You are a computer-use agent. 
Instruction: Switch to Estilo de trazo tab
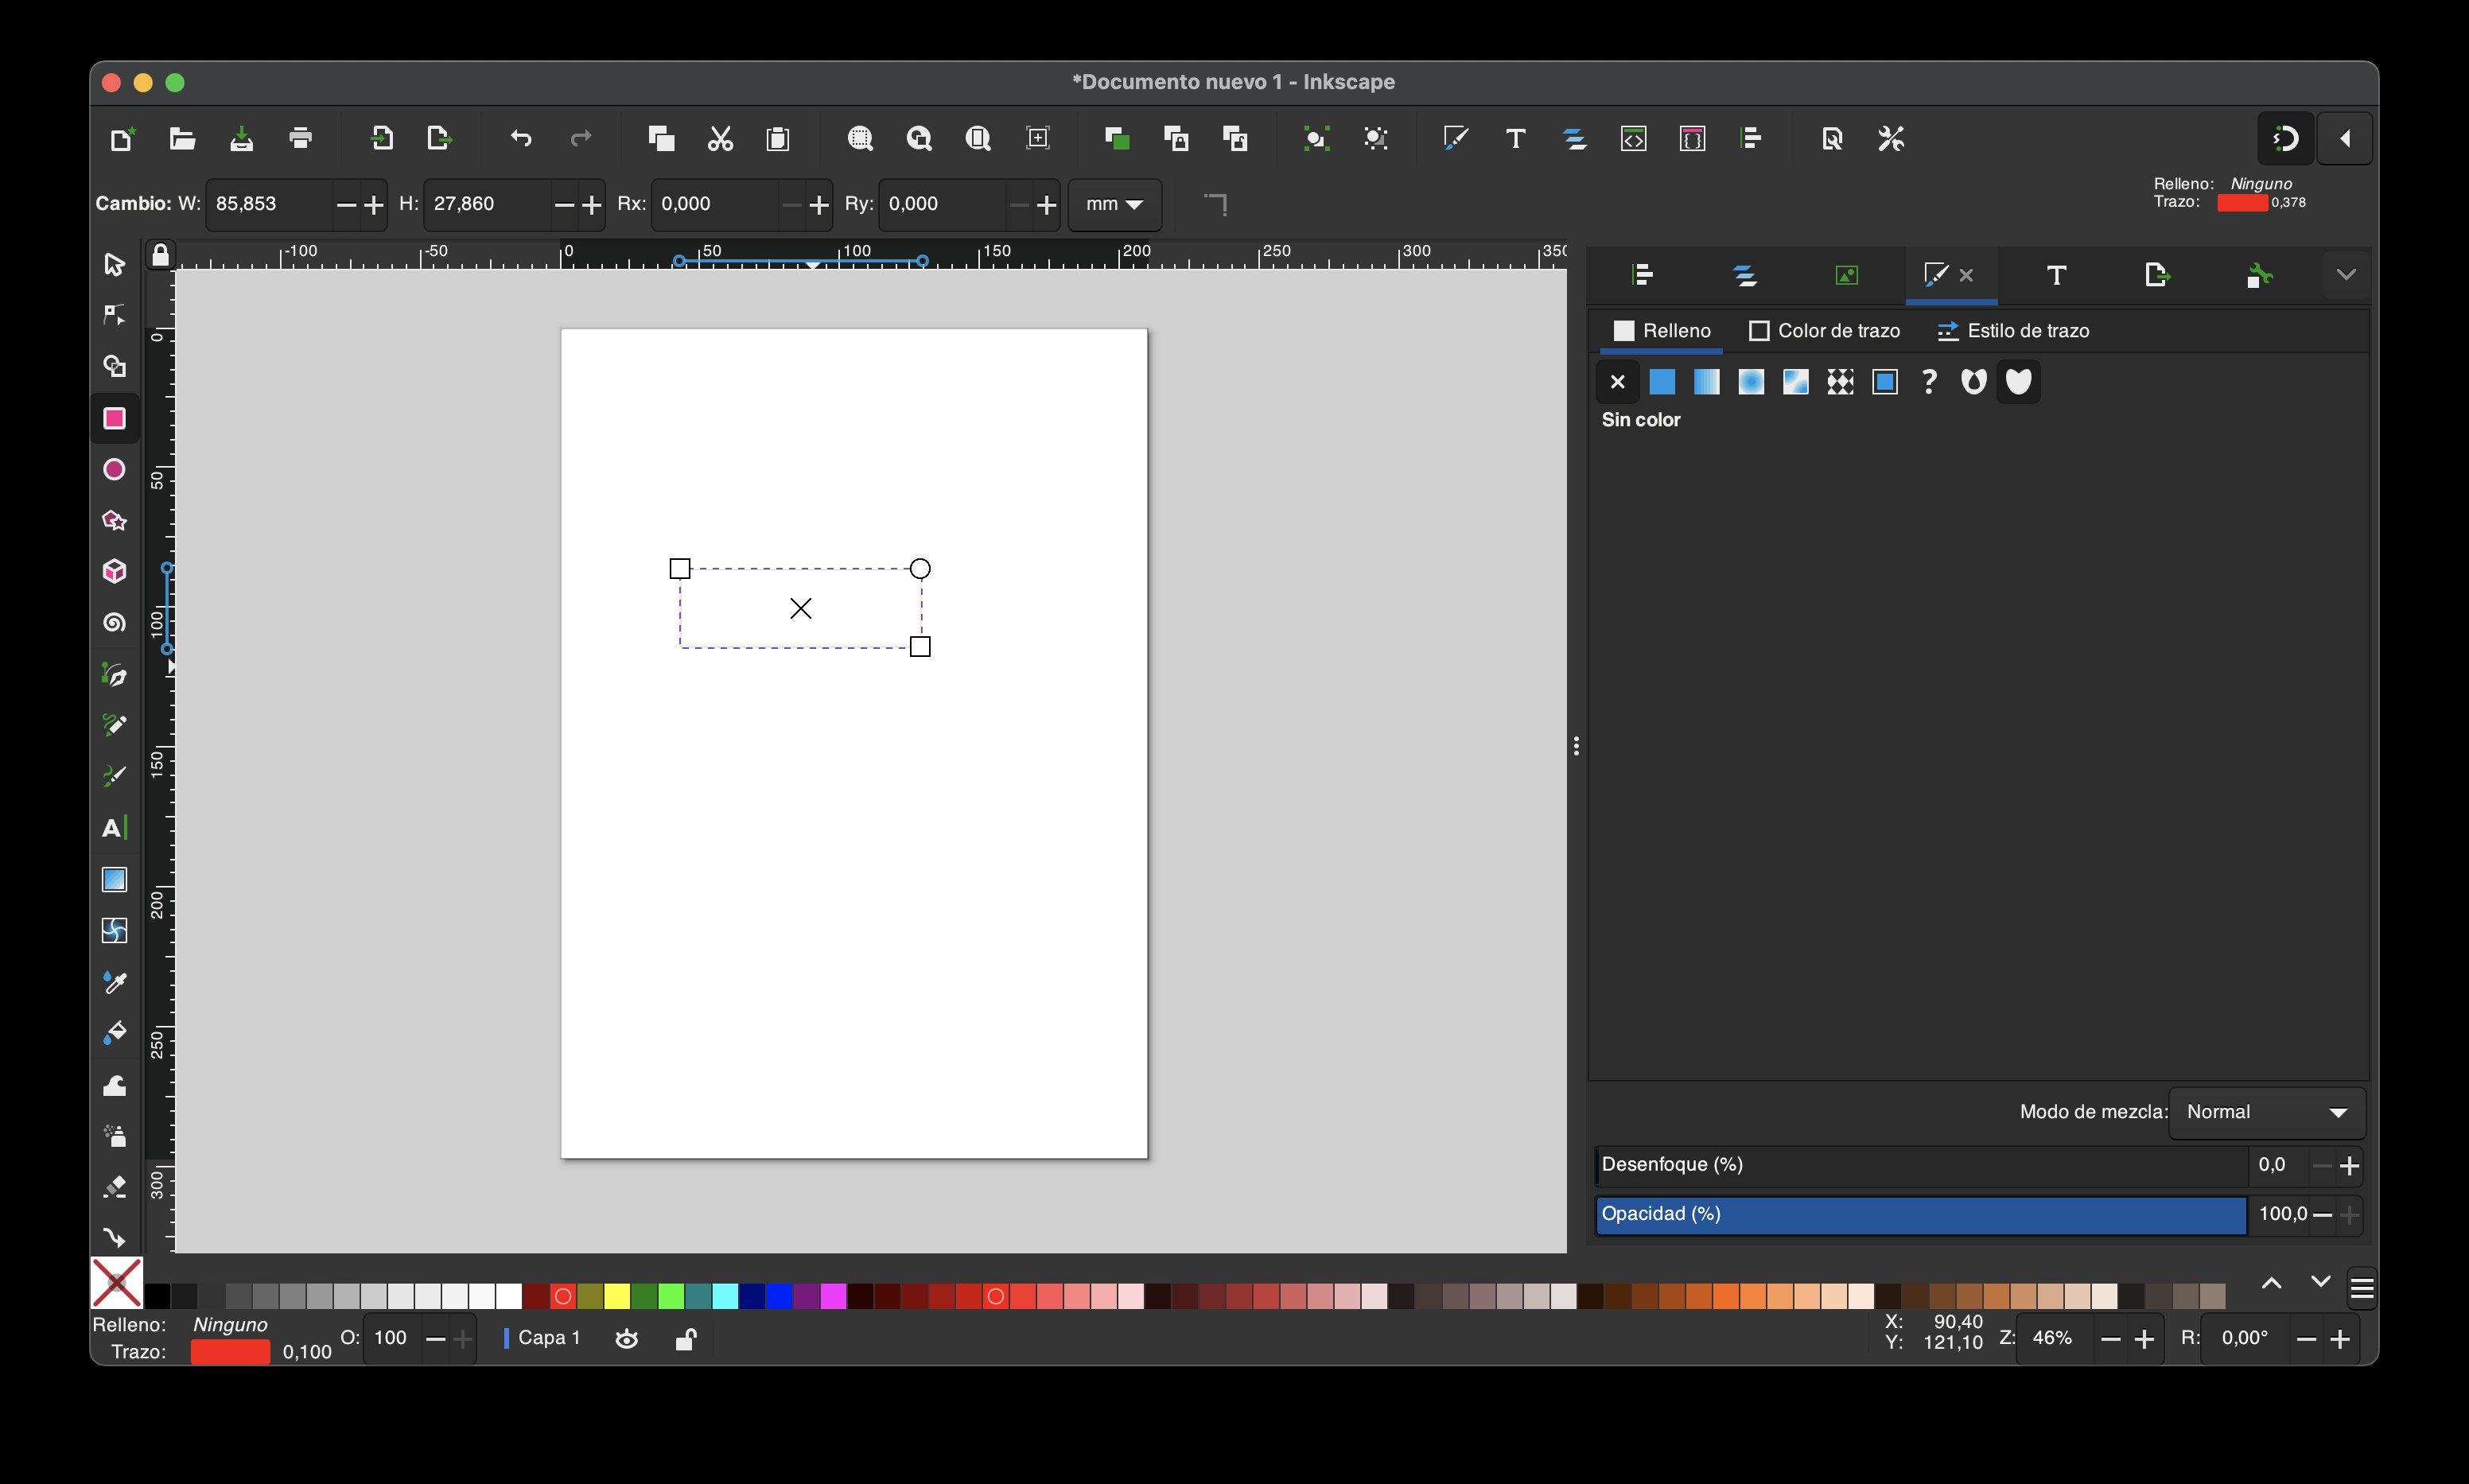point(2013,331)
